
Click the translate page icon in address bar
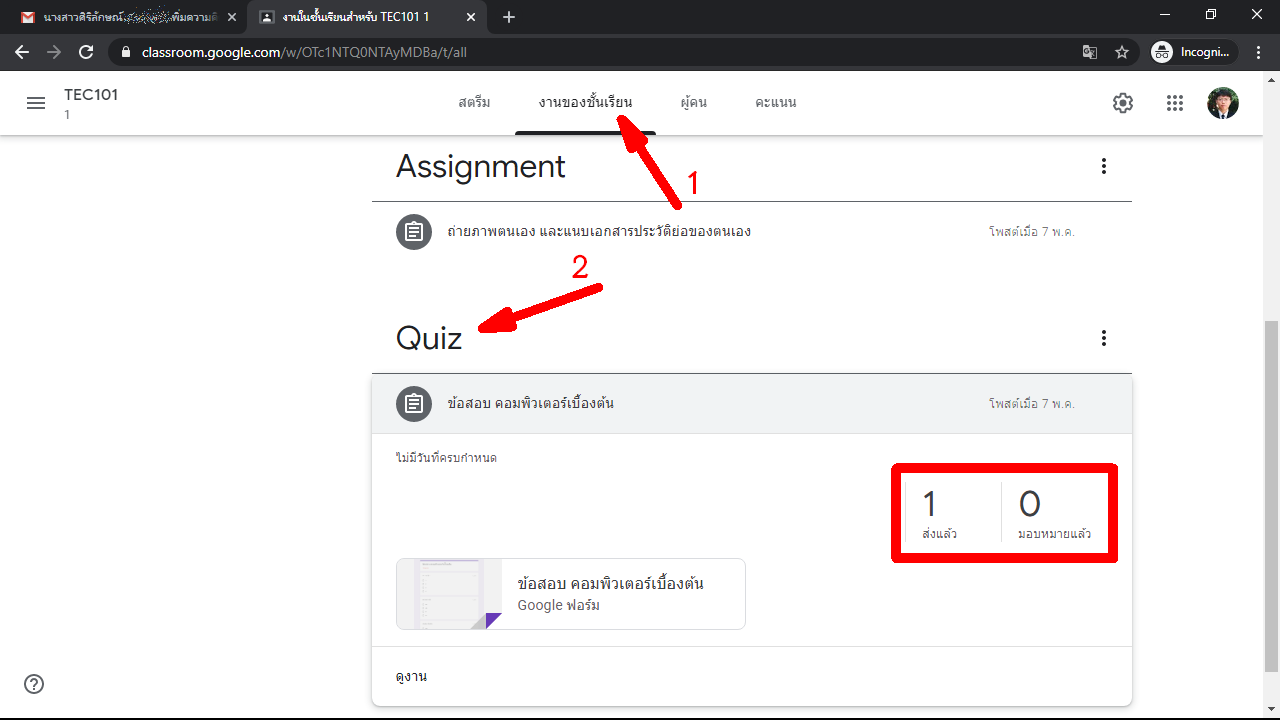[x=1090, y=52]
